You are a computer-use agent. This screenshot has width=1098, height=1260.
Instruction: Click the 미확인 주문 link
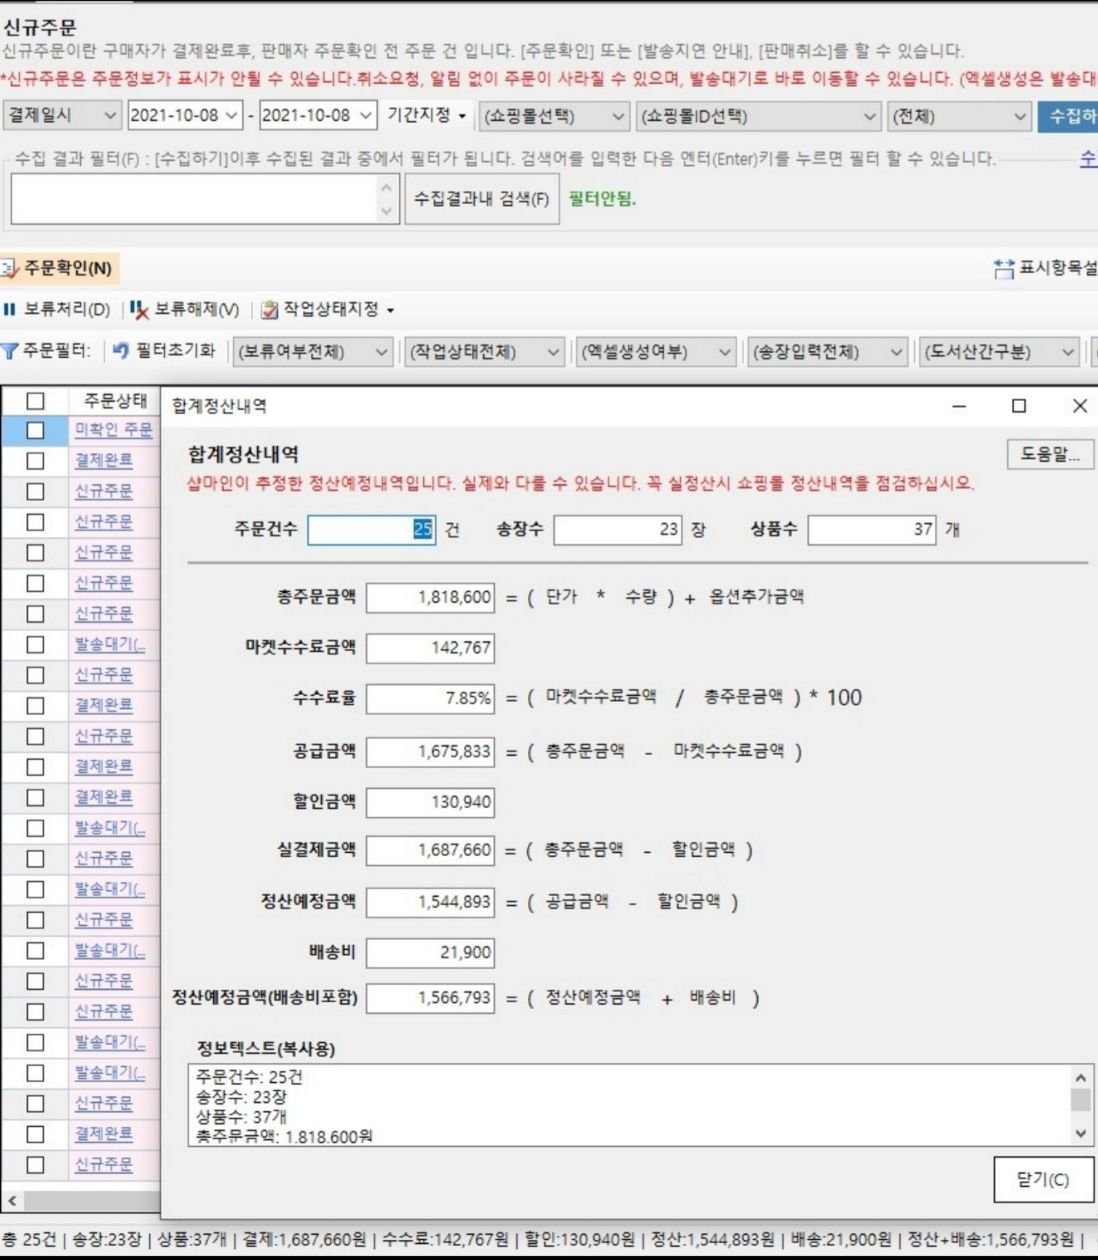click(113, 430)
